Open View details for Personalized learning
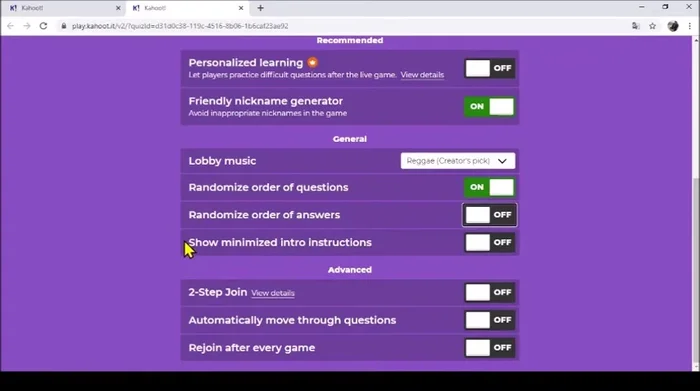The height and width of the screenshot is (391, 700). tap(422, 75)
